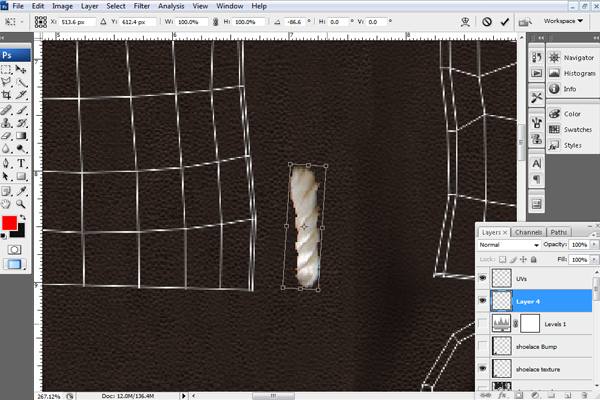This screenshot has width=600, height=400.
Task: Expand the Navigator dock to full panels
Action: point(596,38)
